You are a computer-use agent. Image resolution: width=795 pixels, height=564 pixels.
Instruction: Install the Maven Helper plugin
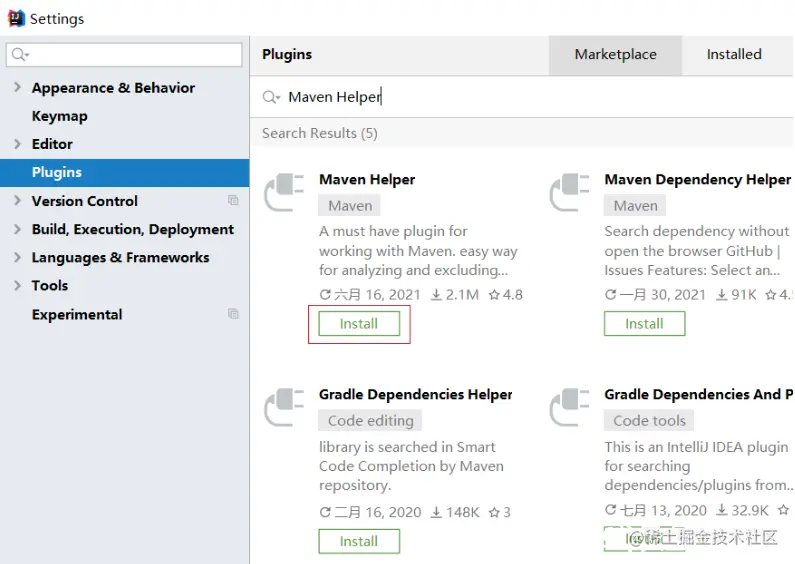coord(359,324)
